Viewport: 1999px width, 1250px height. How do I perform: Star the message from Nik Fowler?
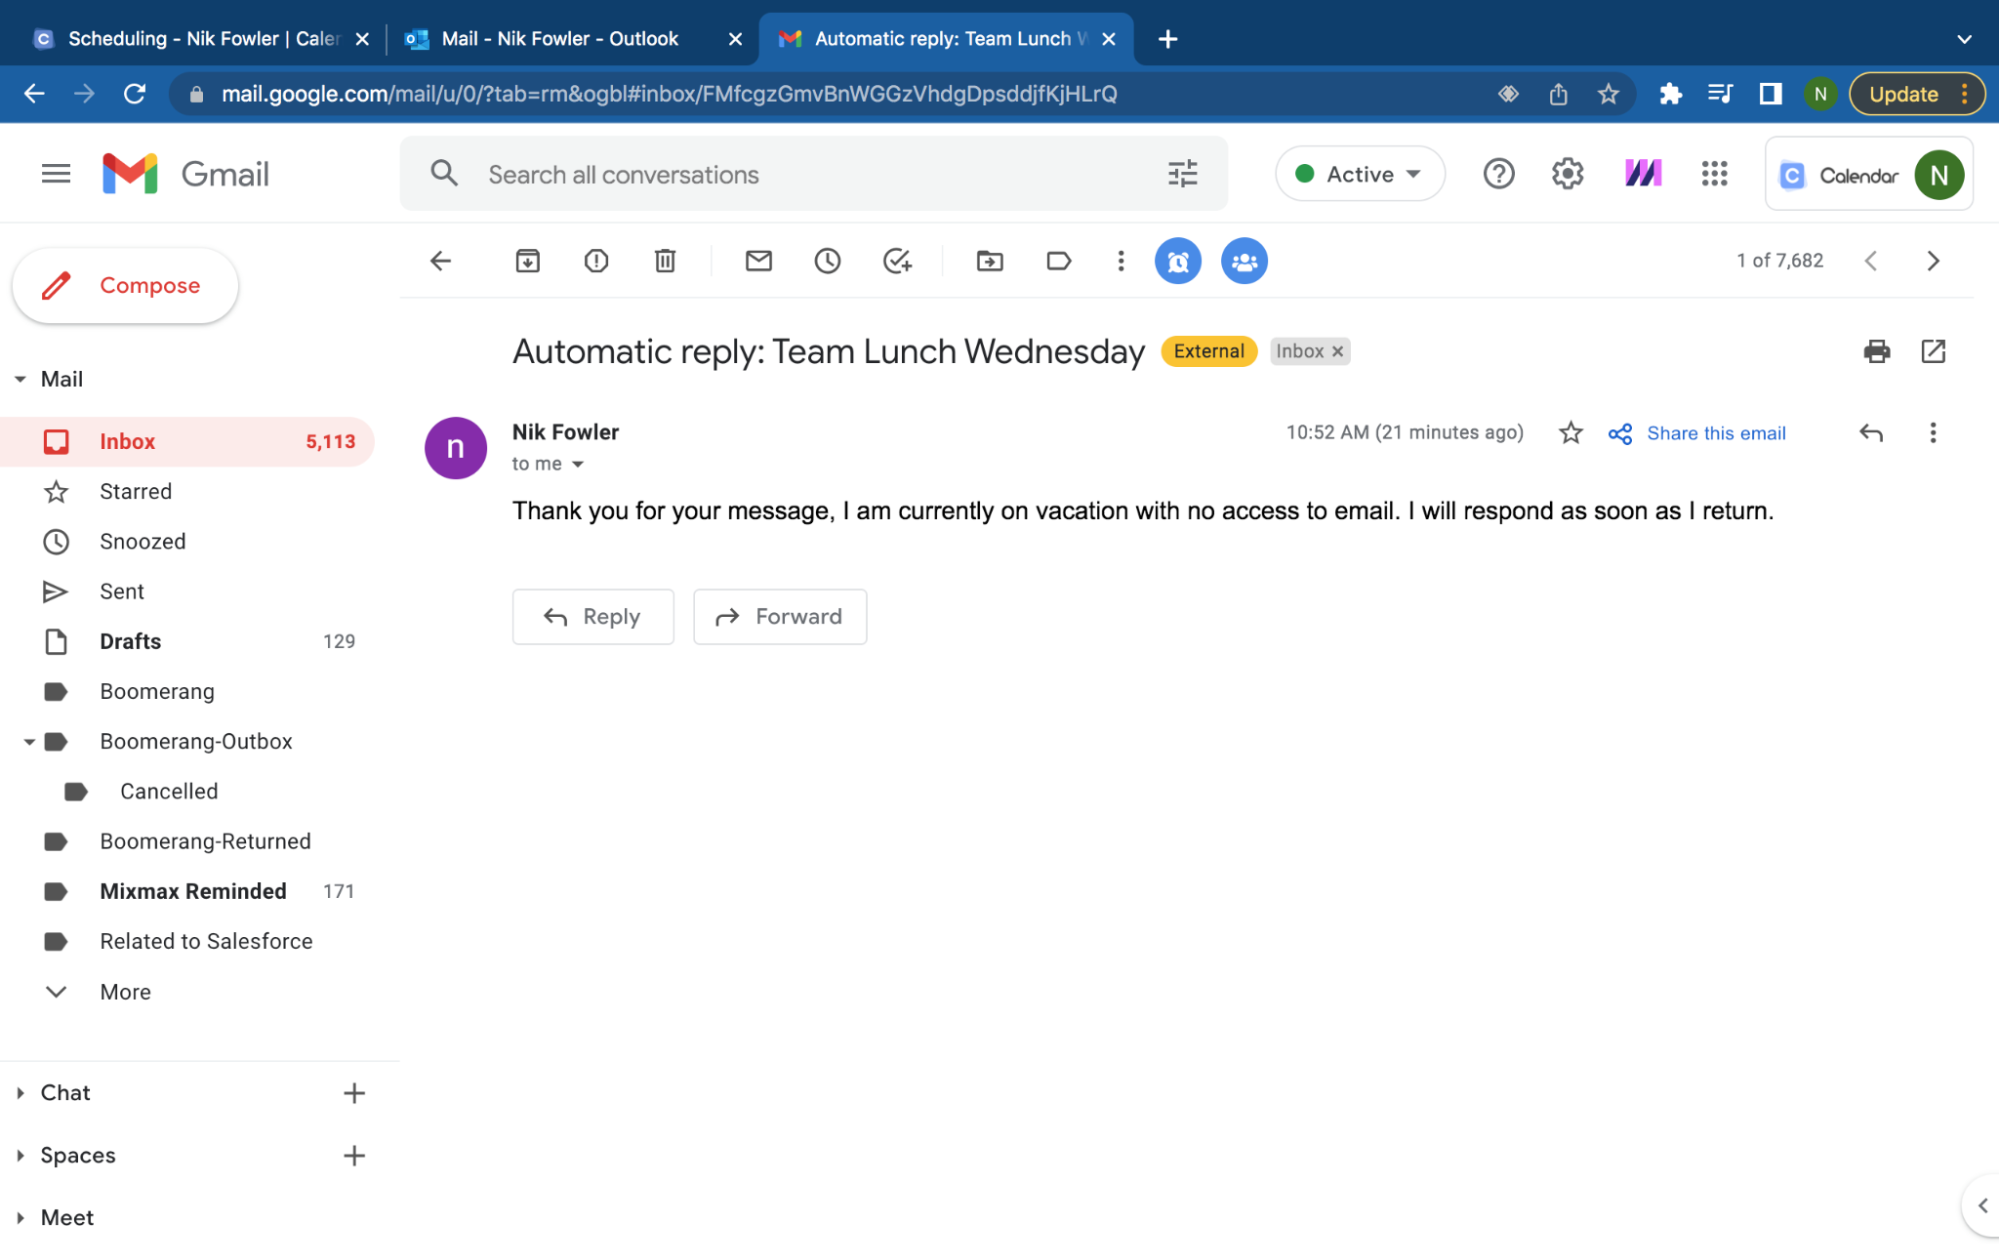1570,433
